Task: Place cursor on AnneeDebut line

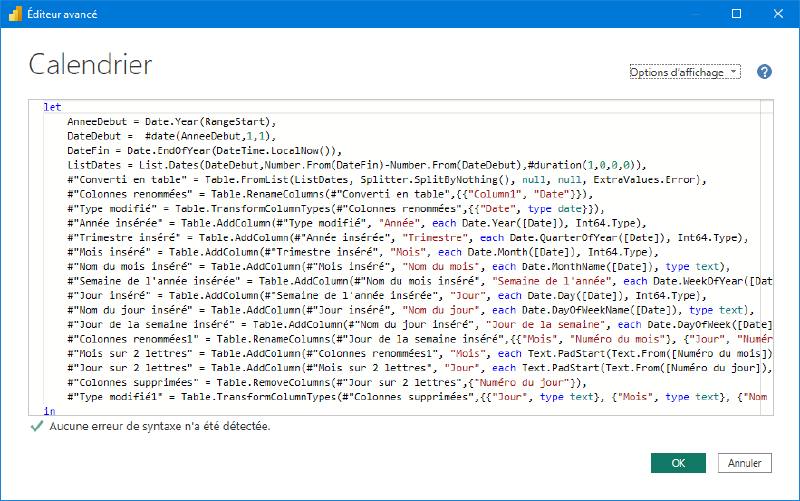Action: tap(171, 121)
